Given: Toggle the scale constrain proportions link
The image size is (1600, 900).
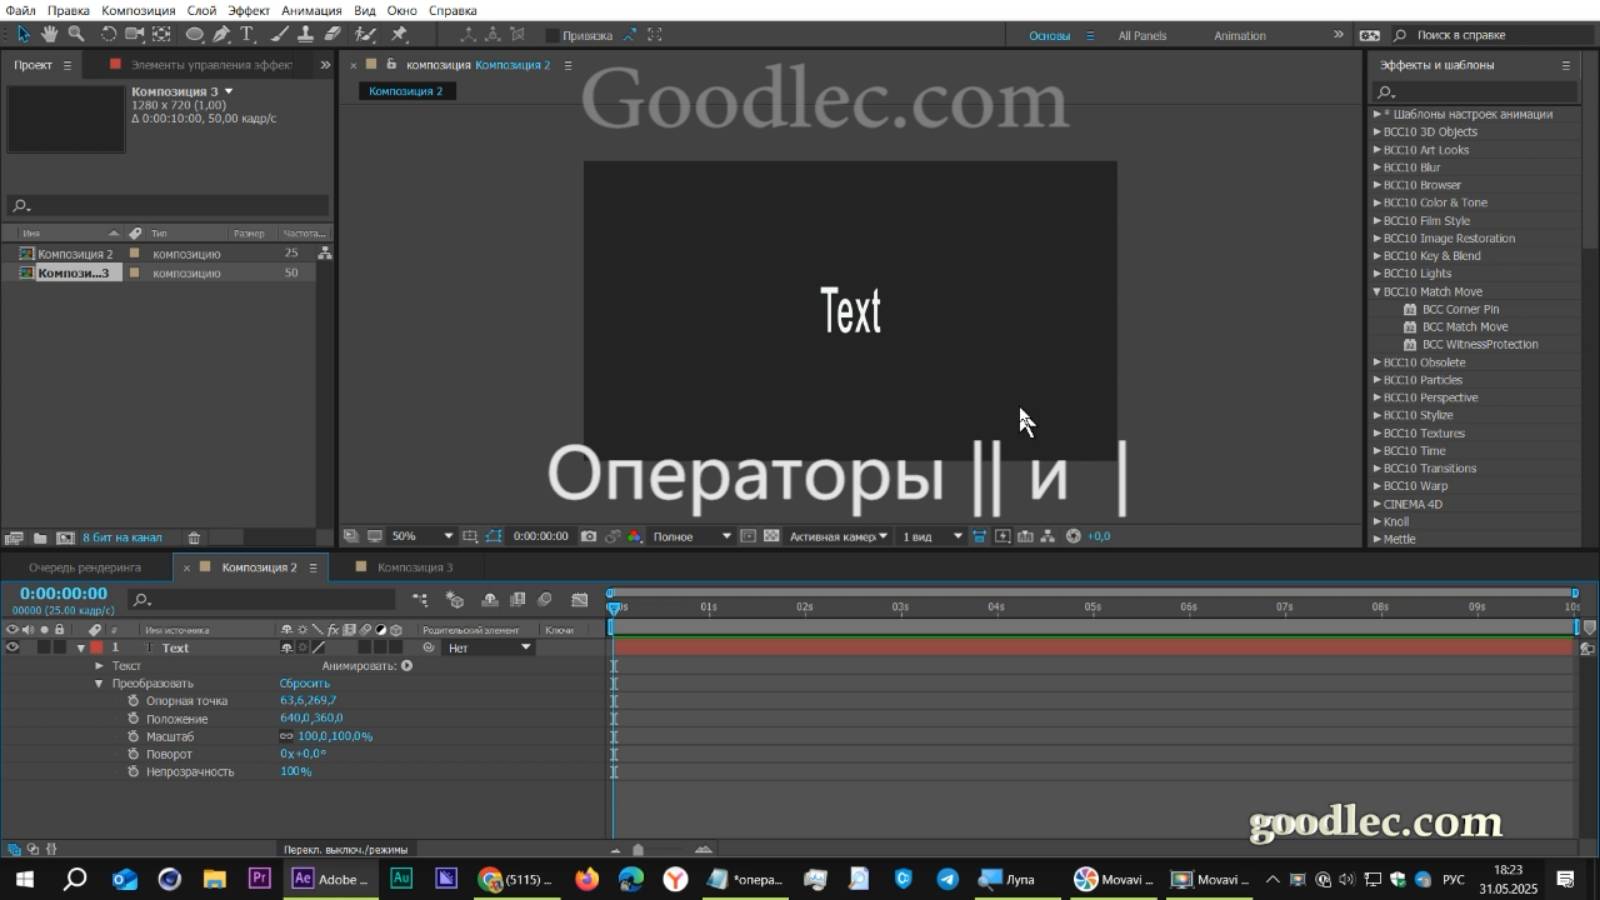Looking at the screenshot, I should [287, 736].
